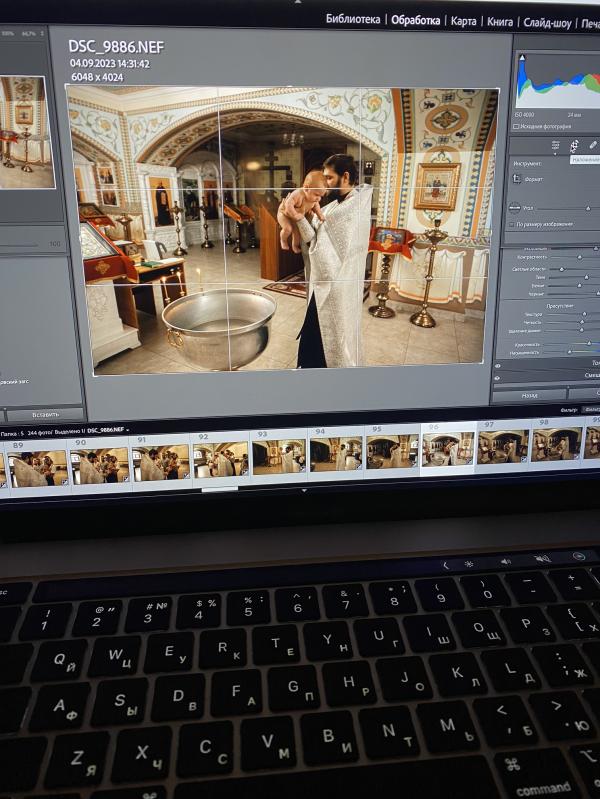
Task: Click the ISO 4000 label under histogram
Action: click(524, 115)
